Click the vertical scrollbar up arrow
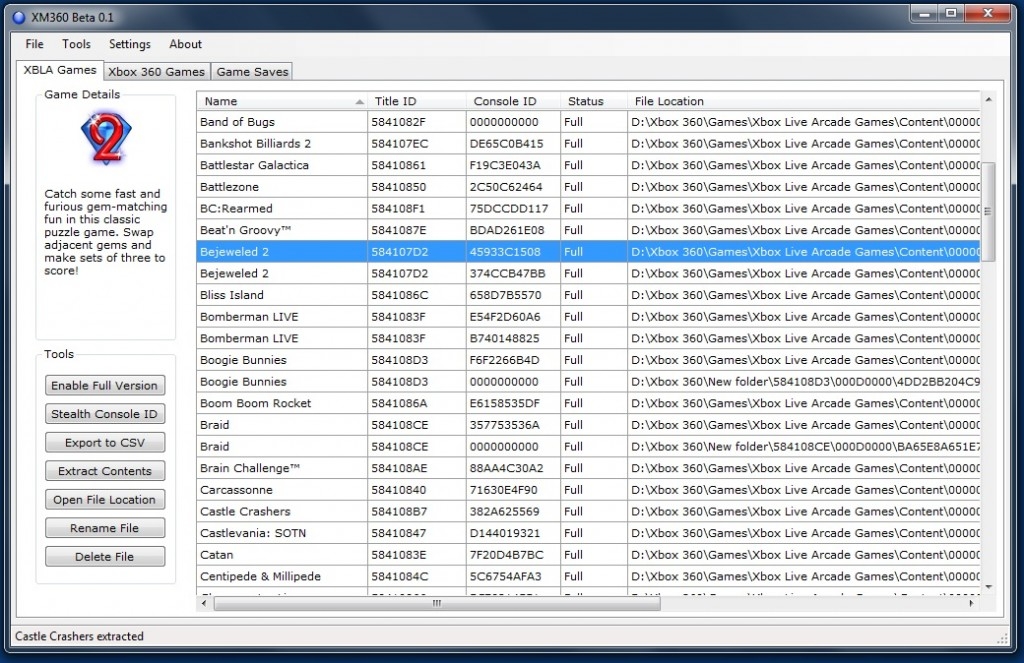 988,100
